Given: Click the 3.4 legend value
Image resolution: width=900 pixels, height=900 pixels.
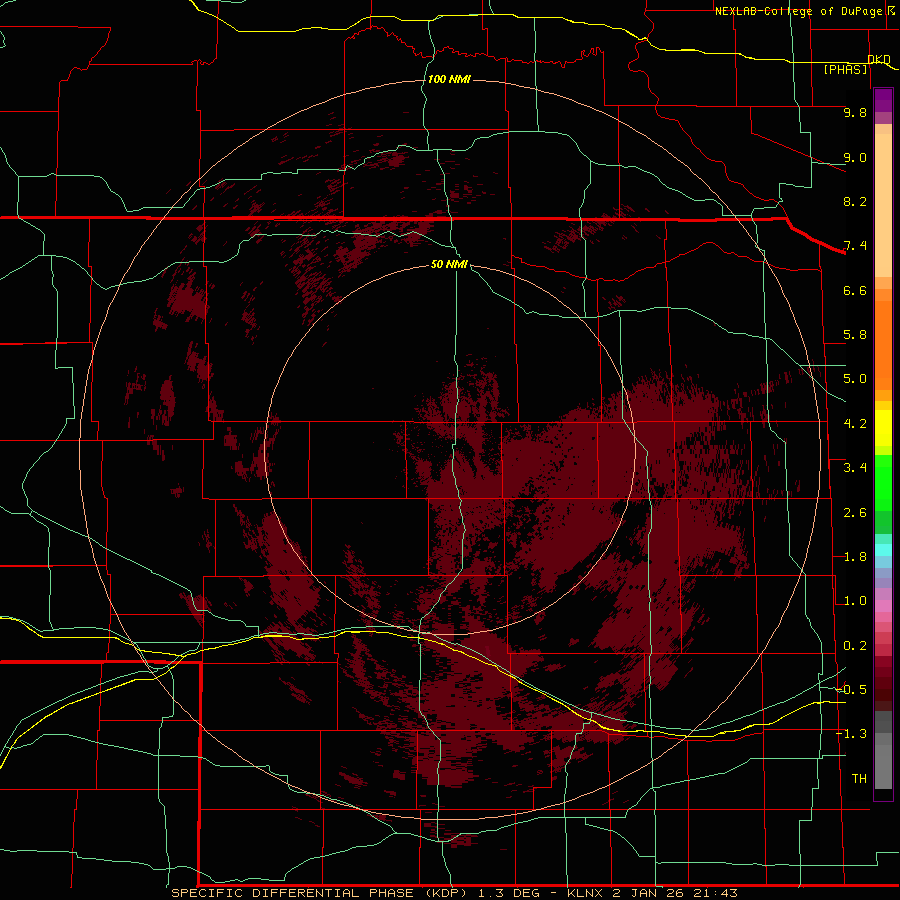Looking at the screenshot, I should point(855,468).
